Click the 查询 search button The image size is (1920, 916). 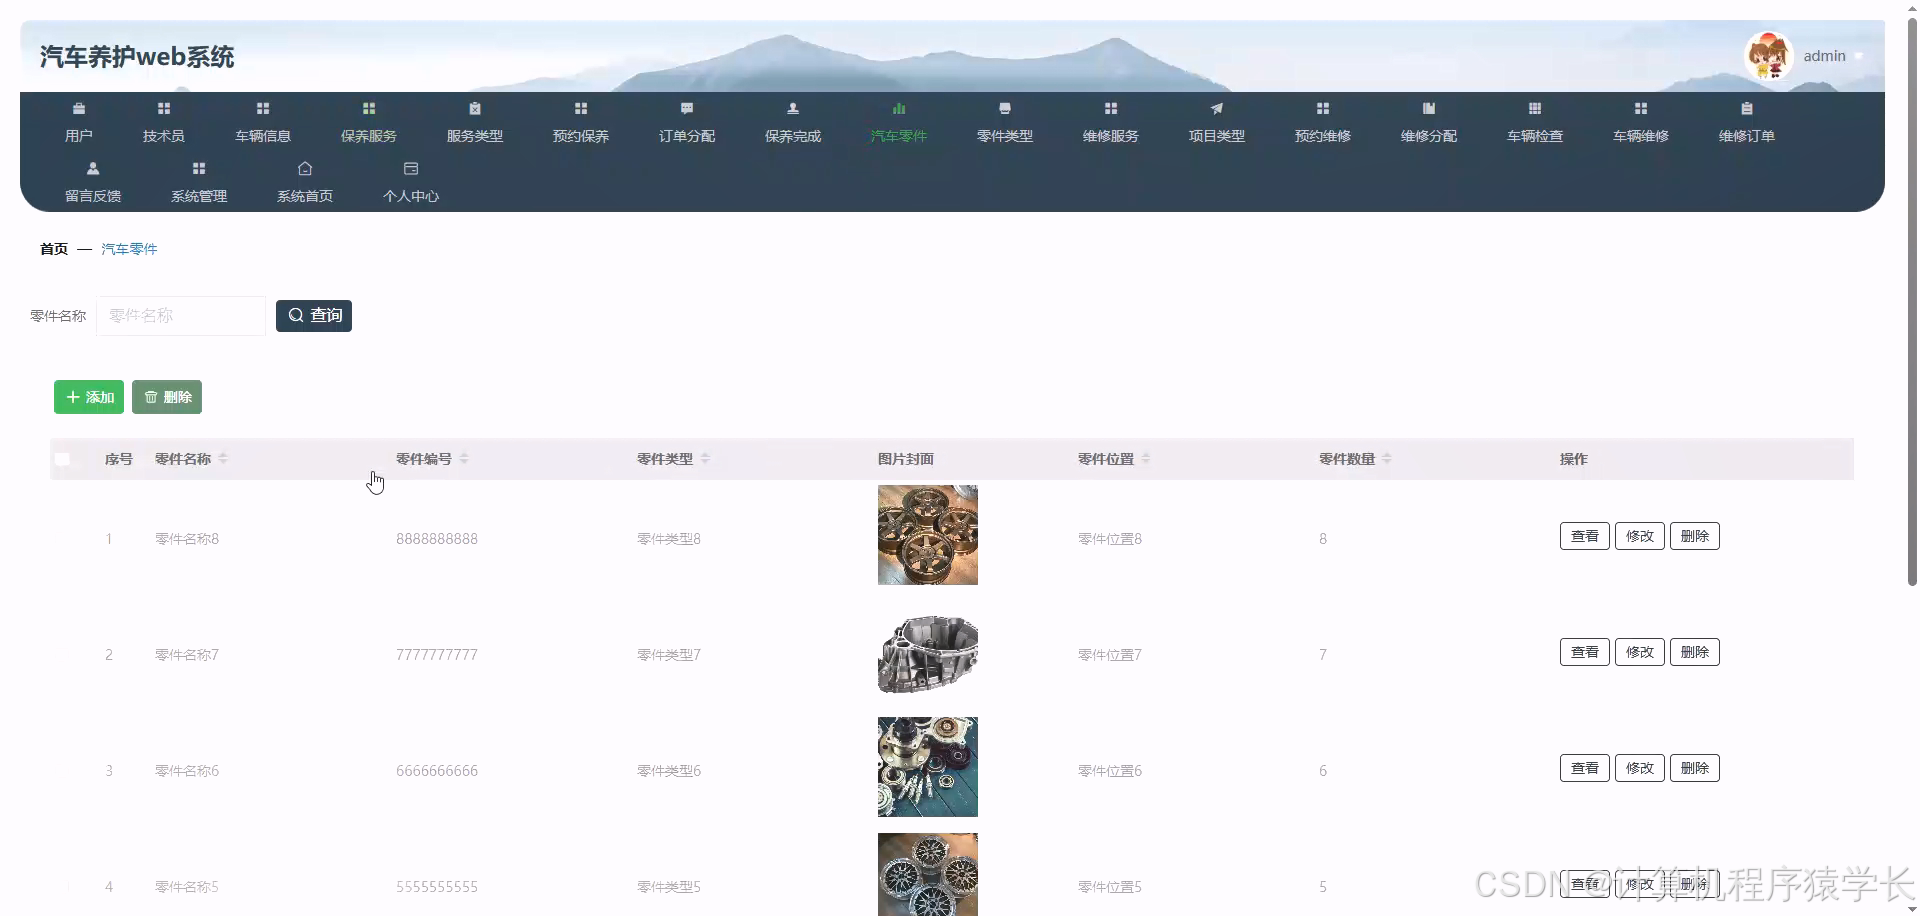tap(314, 316)
